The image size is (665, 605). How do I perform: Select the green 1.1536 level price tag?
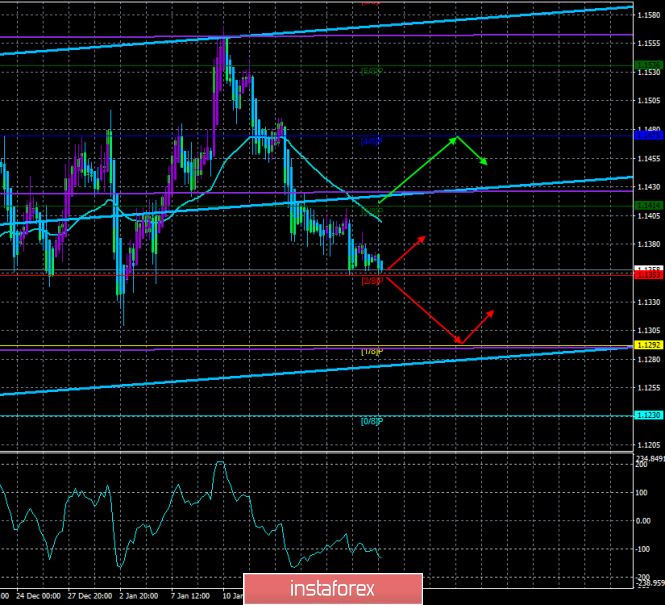coord(649,65)
